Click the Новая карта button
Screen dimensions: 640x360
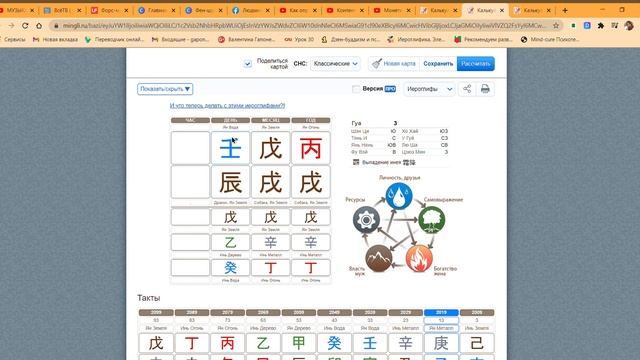(x=394, y=64)
